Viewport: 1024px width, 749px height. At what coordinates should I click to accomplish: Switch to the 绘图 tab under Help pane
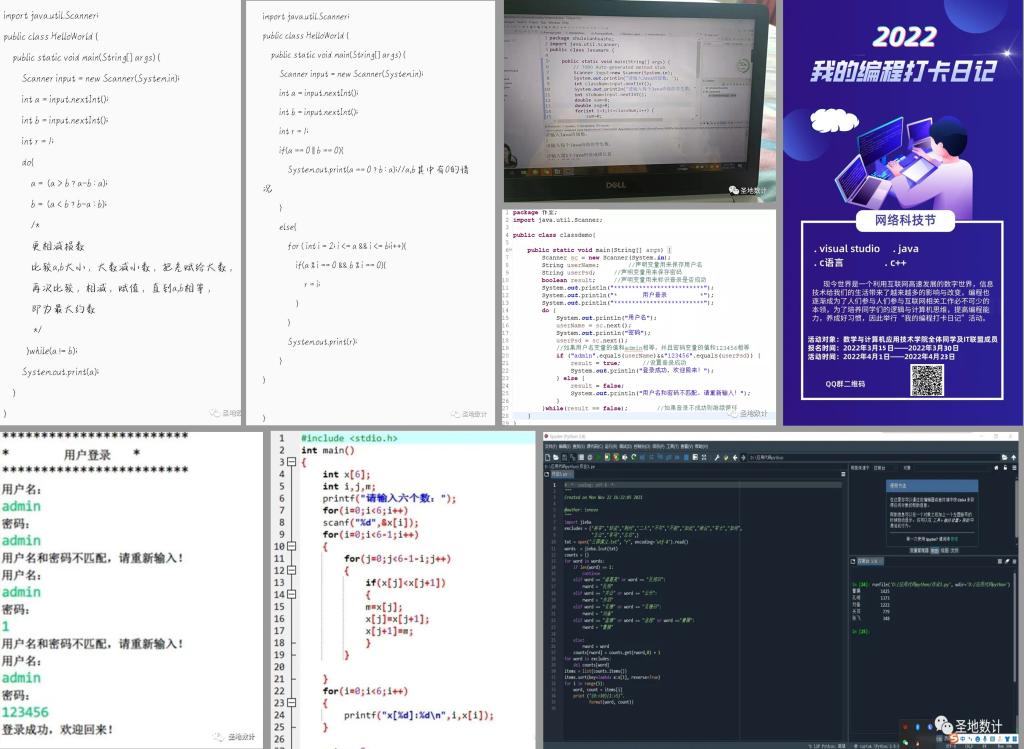[944, 550]
